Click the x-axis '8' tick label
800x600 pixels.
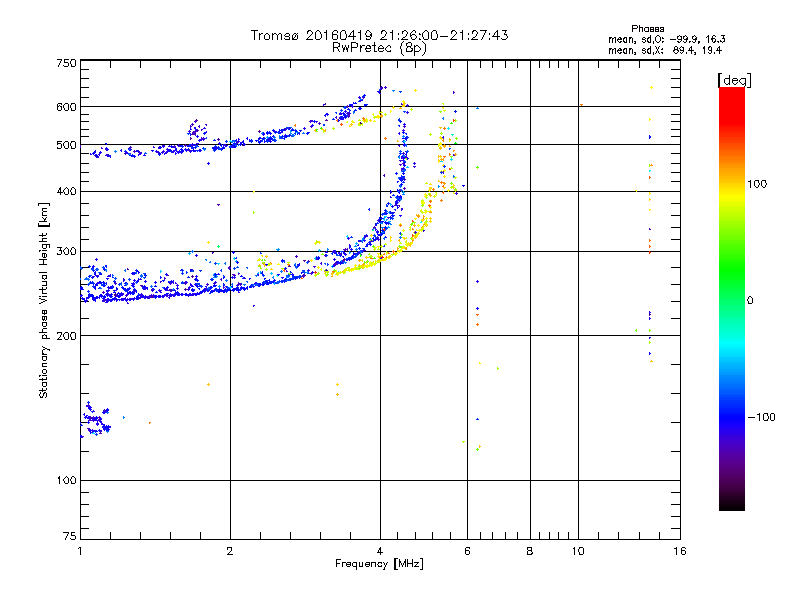tap(530, 551)
